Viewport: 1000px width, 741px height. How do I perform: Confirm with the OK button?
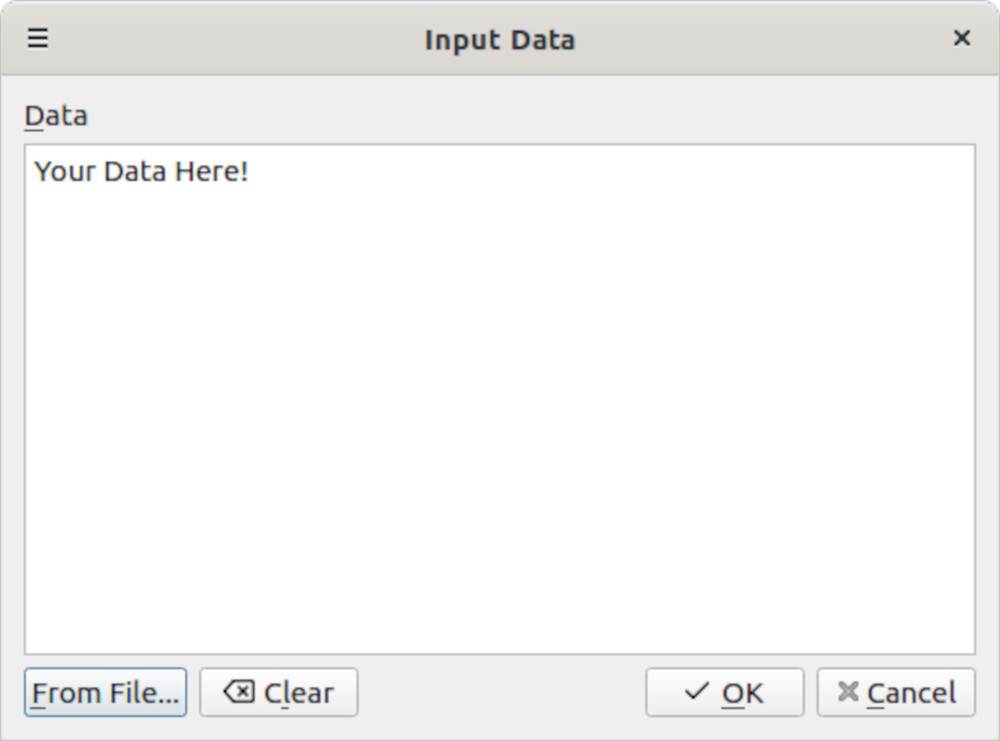[x=724, y=692]
